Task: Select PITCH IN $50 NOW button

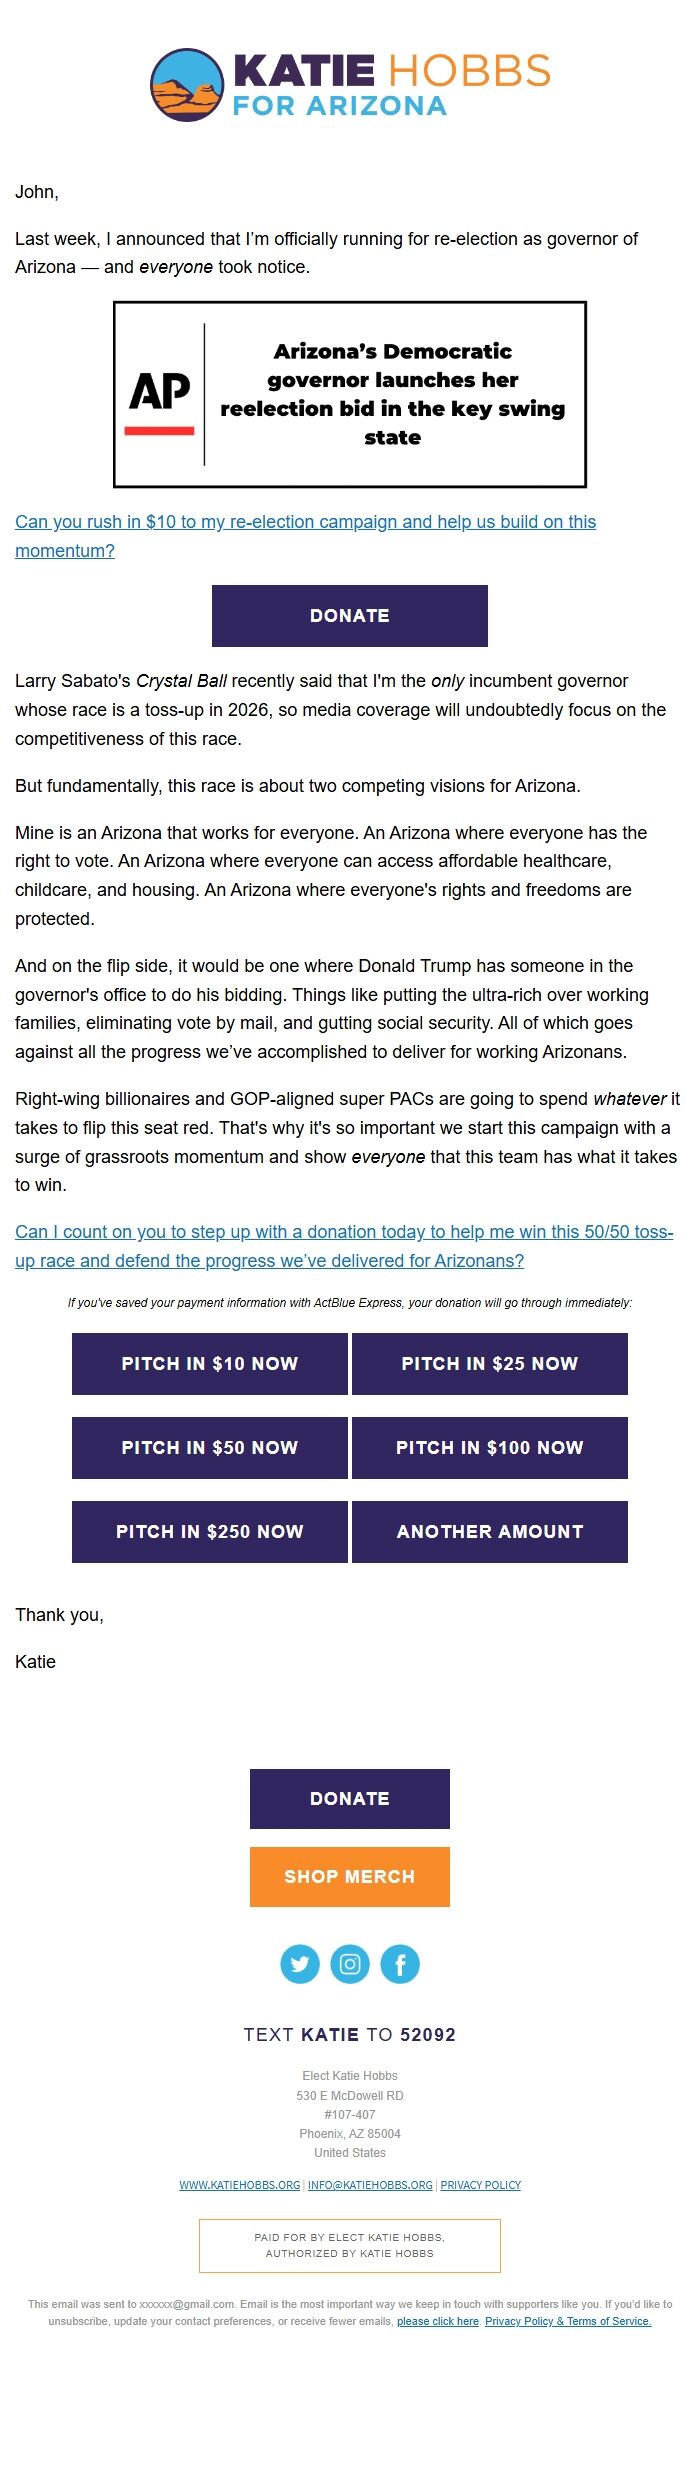Action: coord(210,1447)
